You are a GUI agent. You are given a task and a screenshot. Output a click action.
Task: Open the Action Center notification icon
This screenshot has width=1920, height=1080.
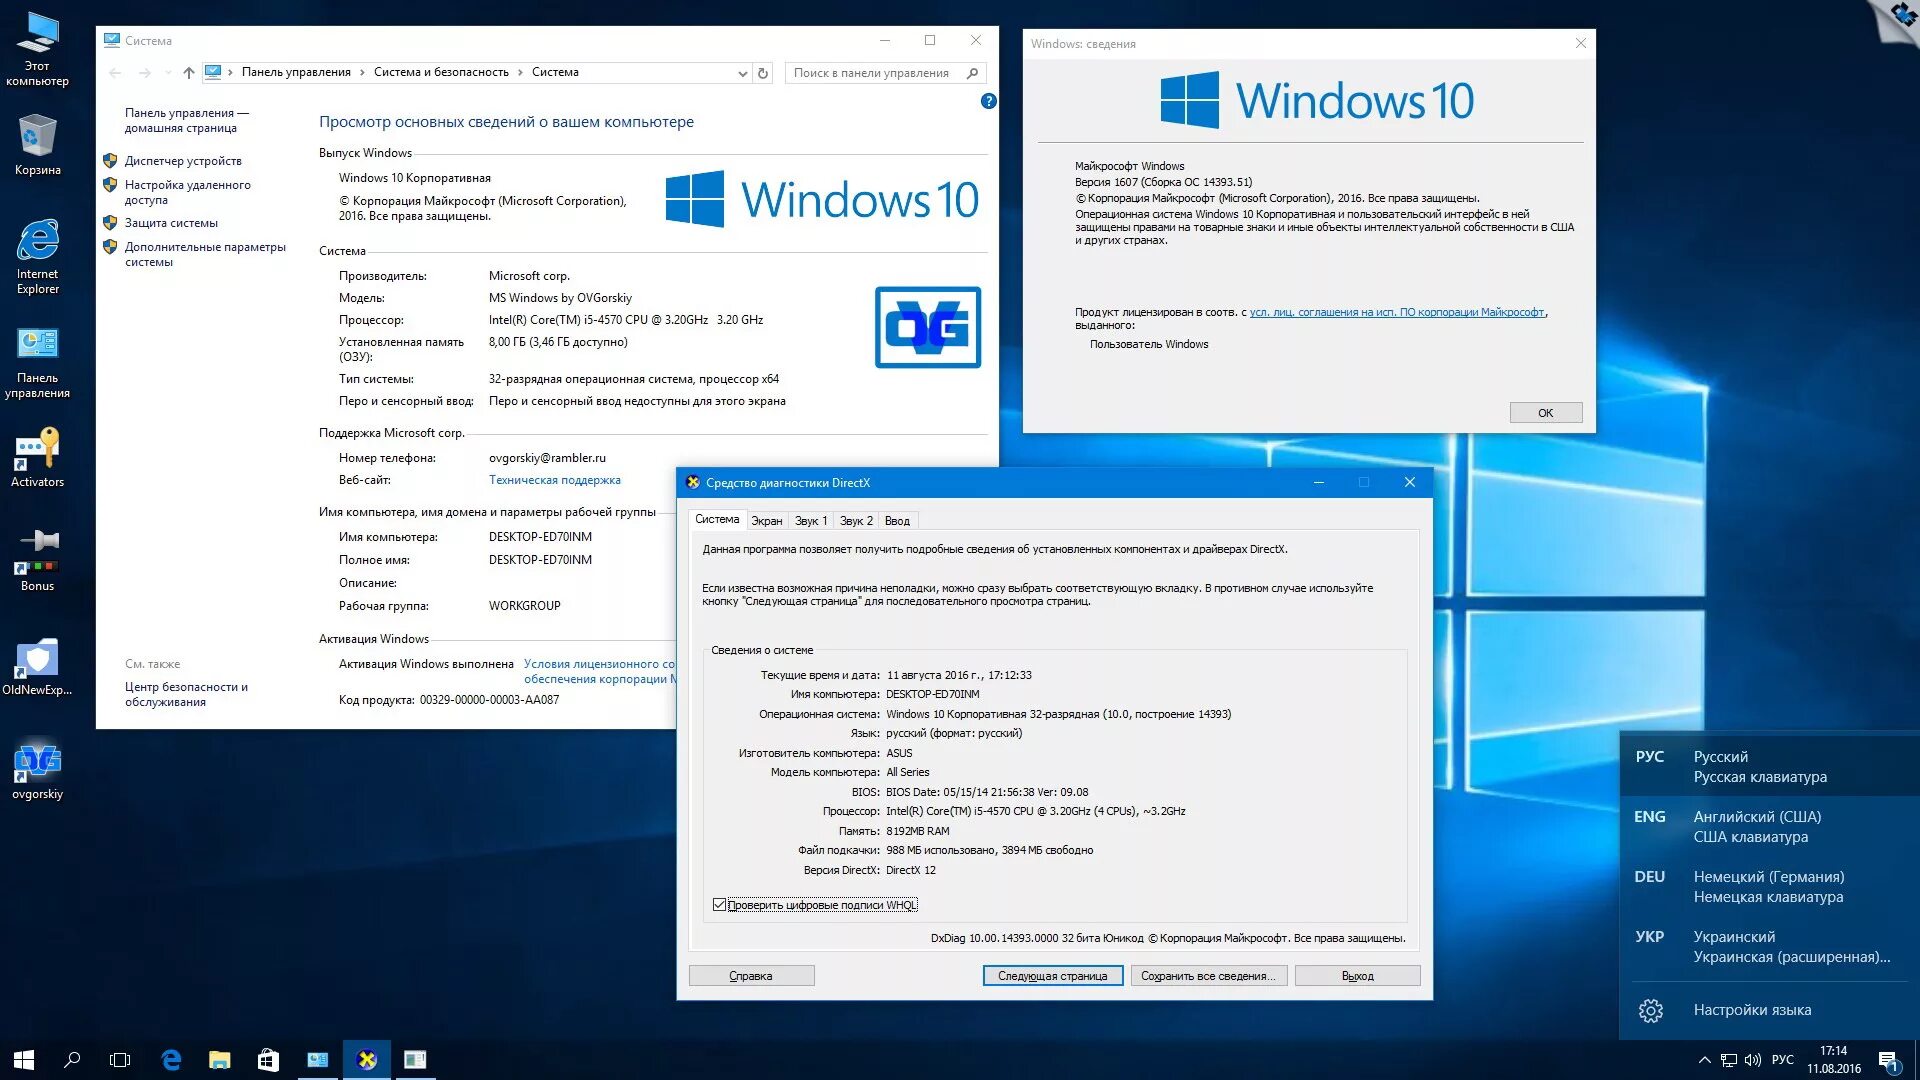pos(1887,1060)
